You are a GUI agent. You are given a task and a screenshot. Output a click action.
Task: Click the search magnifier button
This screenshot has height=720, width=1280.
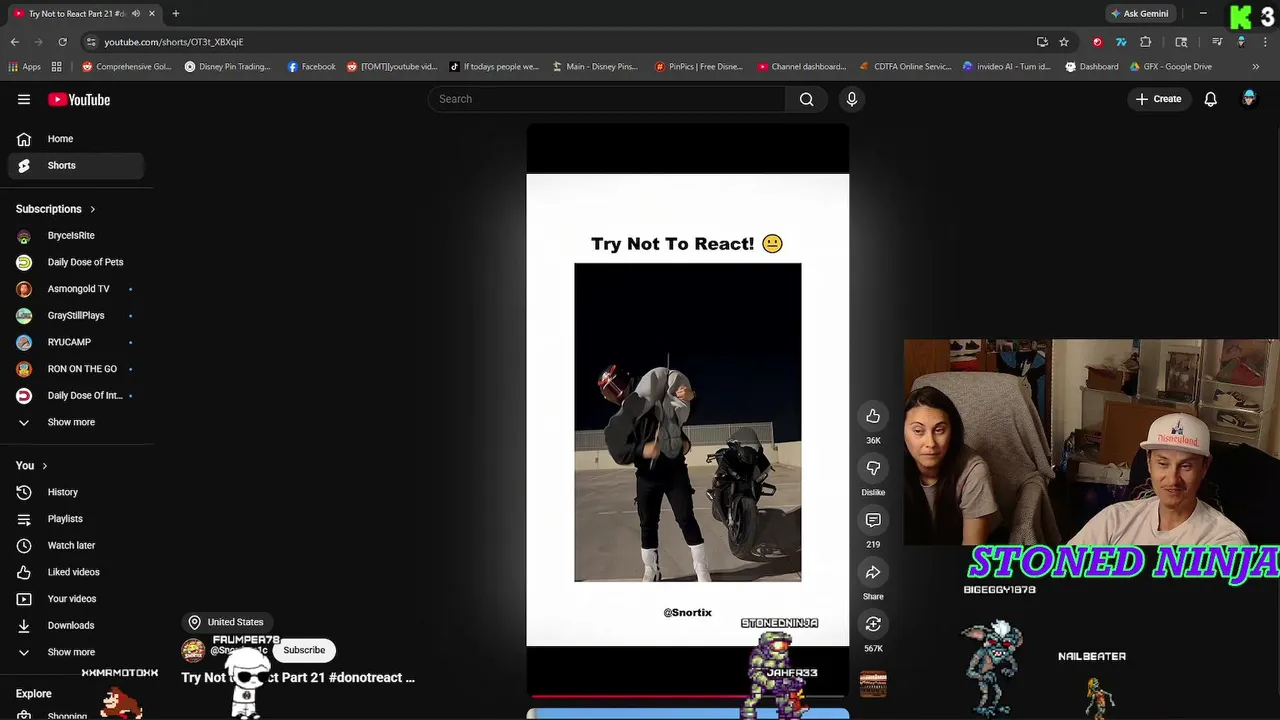(x=806, y=99)
